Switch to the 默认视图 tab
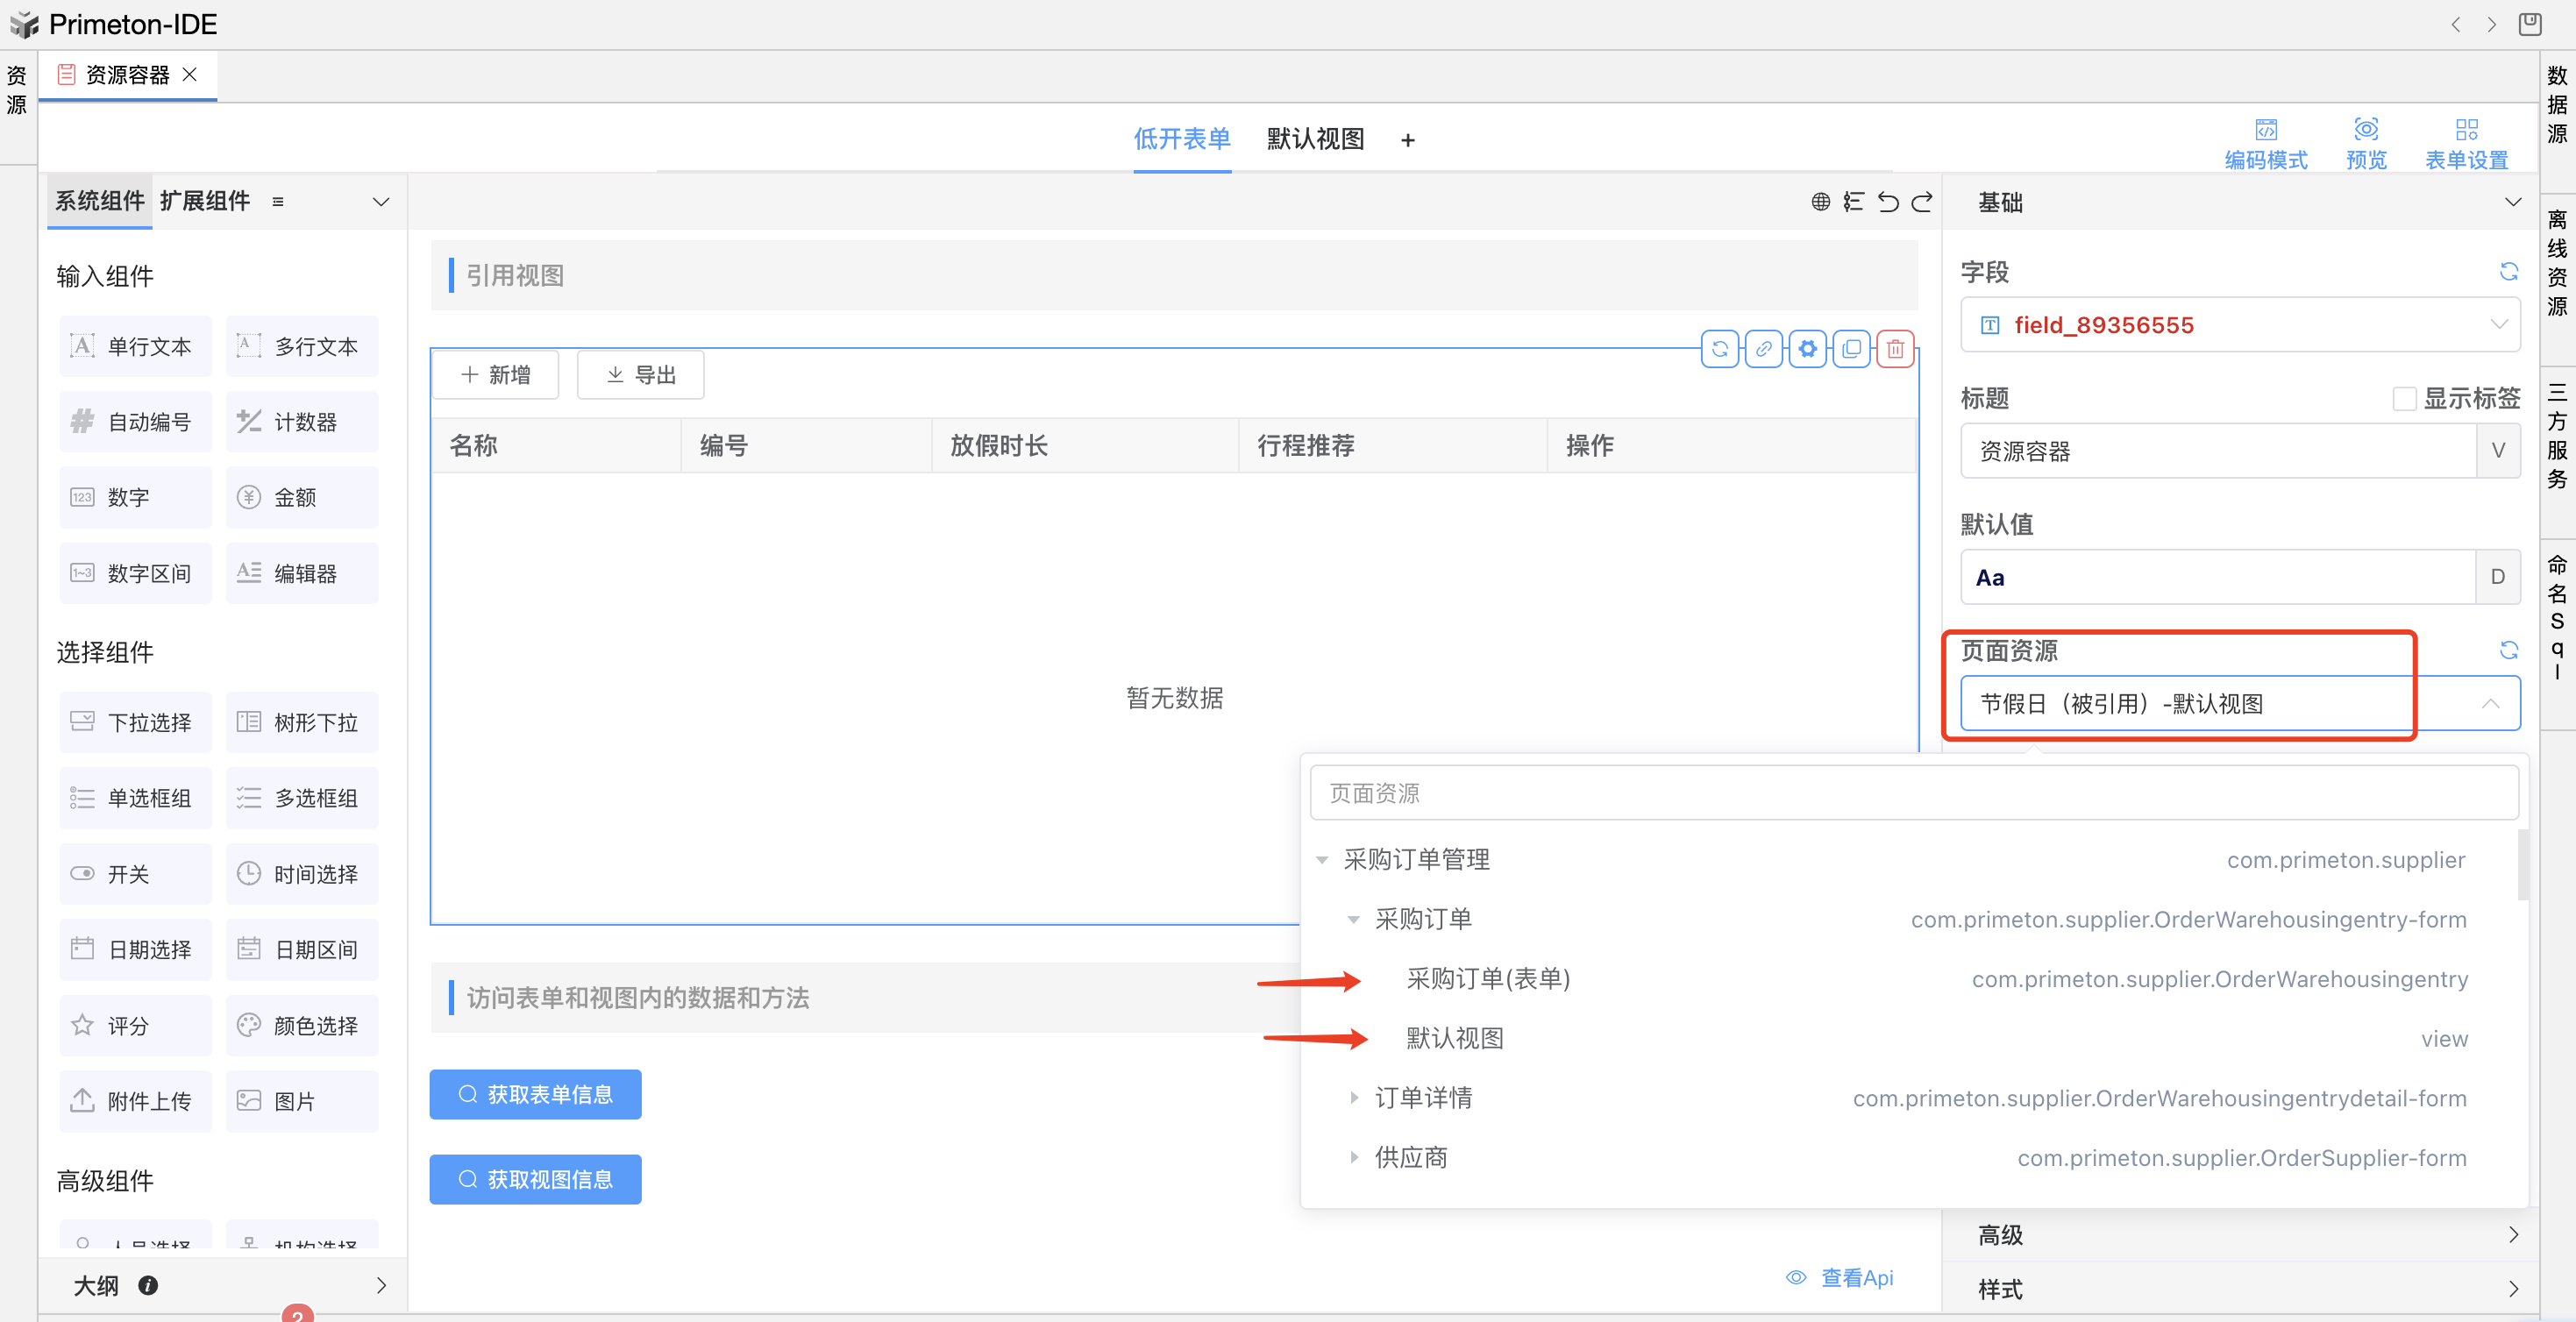2576x1322 pixels. click(x=1315, y=139)
